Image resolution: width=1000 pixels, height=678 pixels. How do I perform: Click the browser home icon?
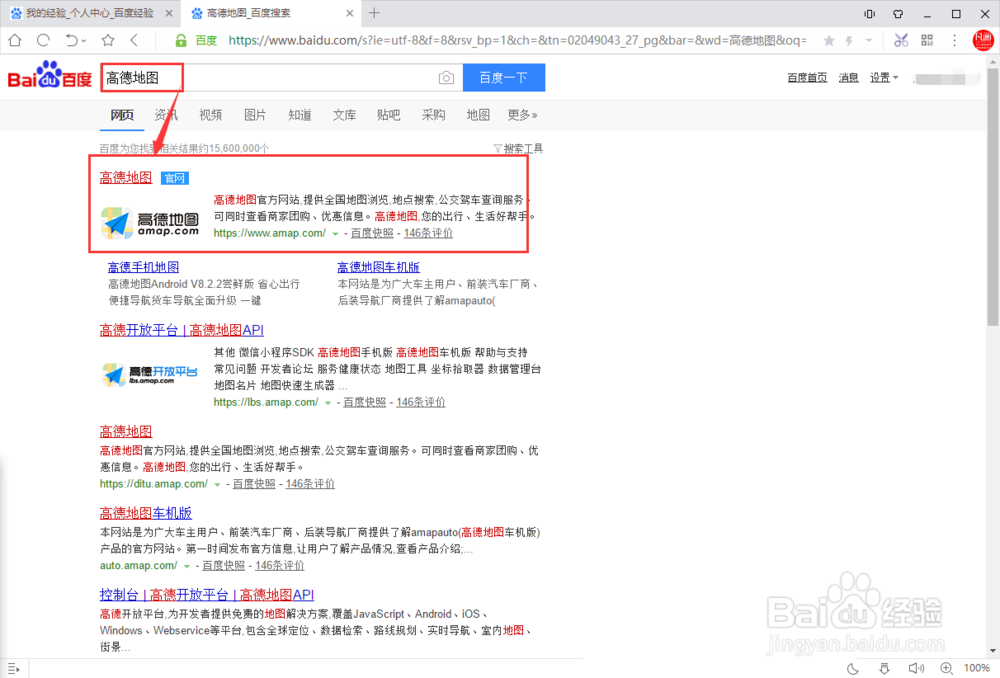click(x=15, y=41)
